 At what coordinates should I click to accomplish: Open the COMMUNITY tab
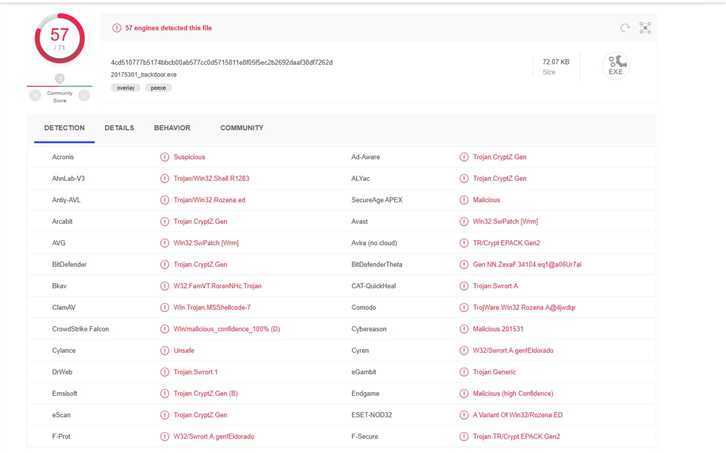point(242,128)
